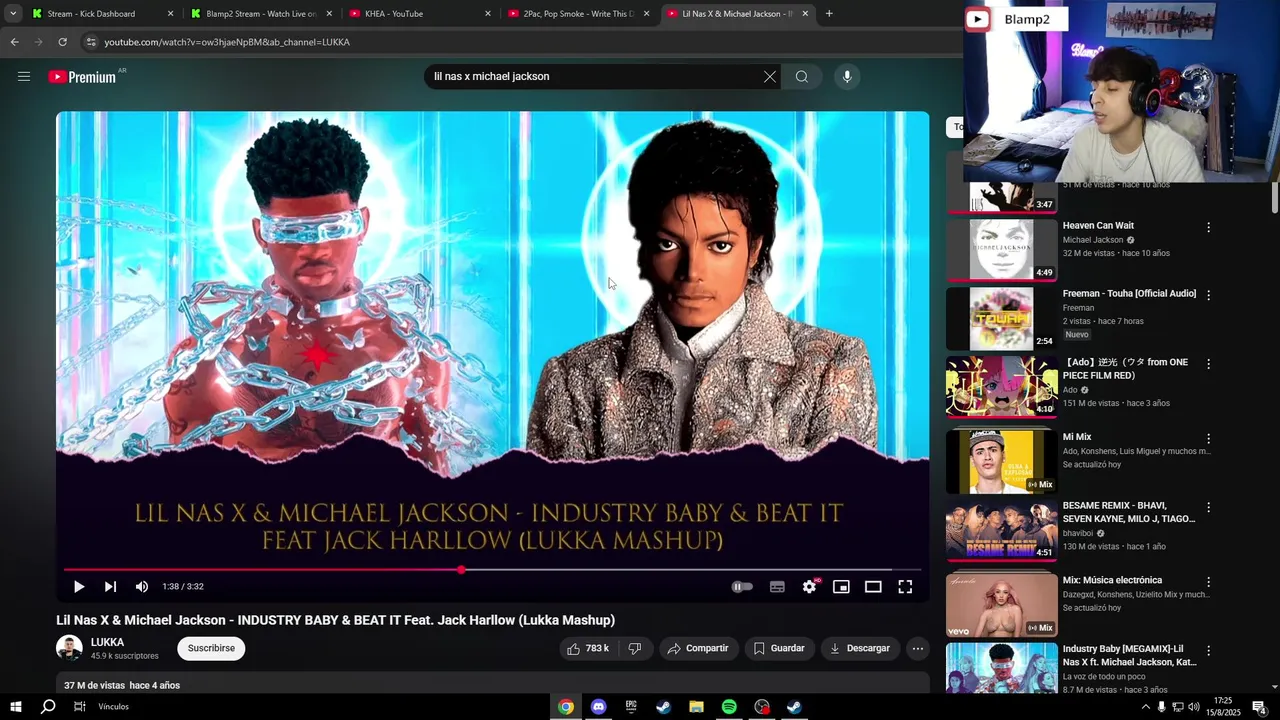Click the red progress scrubber handle
The height and width of the screenshot is (720, 1280).
461,570
